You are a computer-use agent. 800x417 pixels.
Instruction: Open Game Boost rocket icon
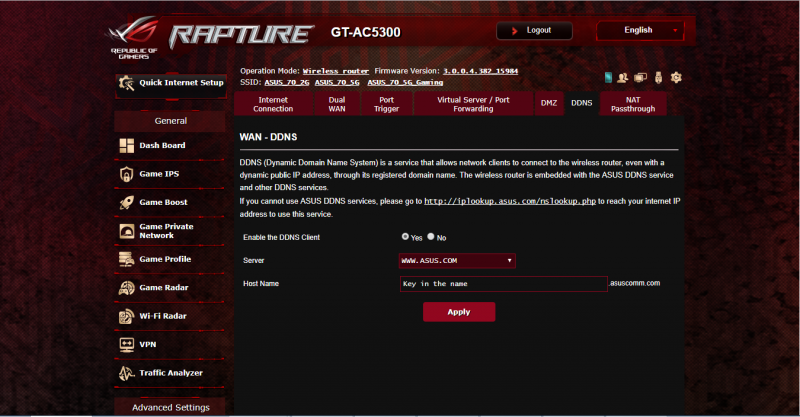point(126,202)
